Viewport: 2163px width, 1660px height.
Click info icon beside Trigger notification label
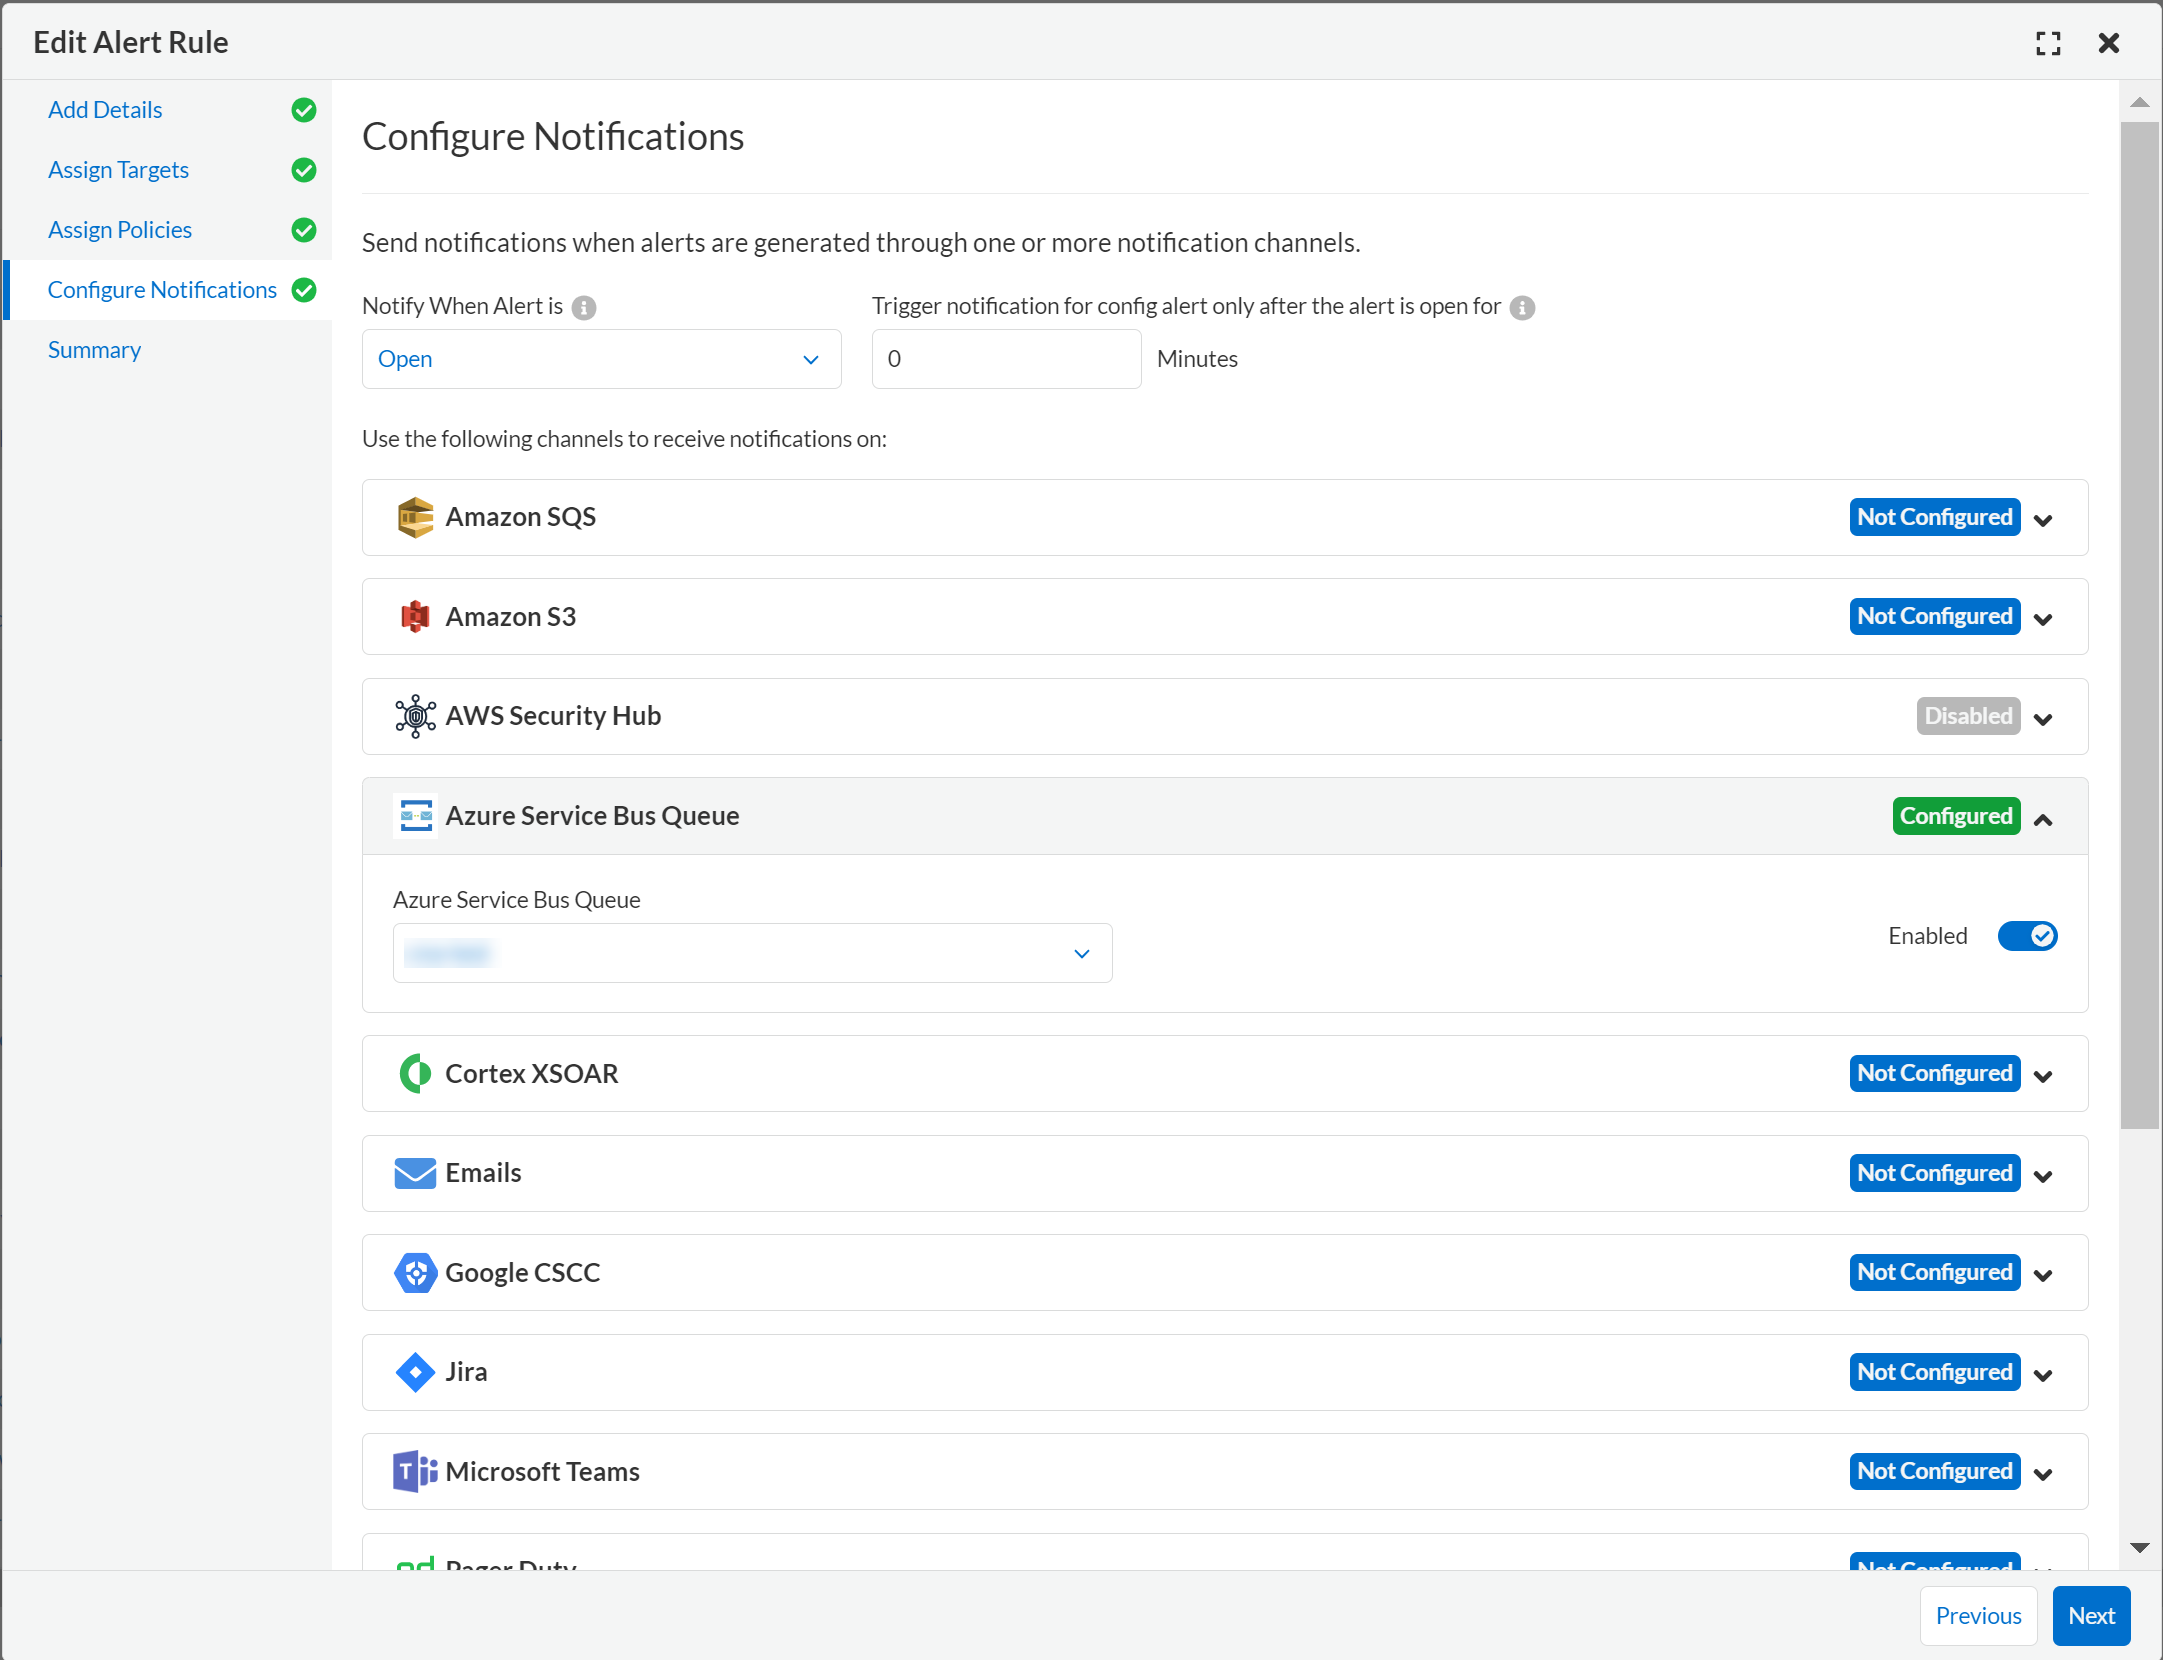coord(1522,308)
